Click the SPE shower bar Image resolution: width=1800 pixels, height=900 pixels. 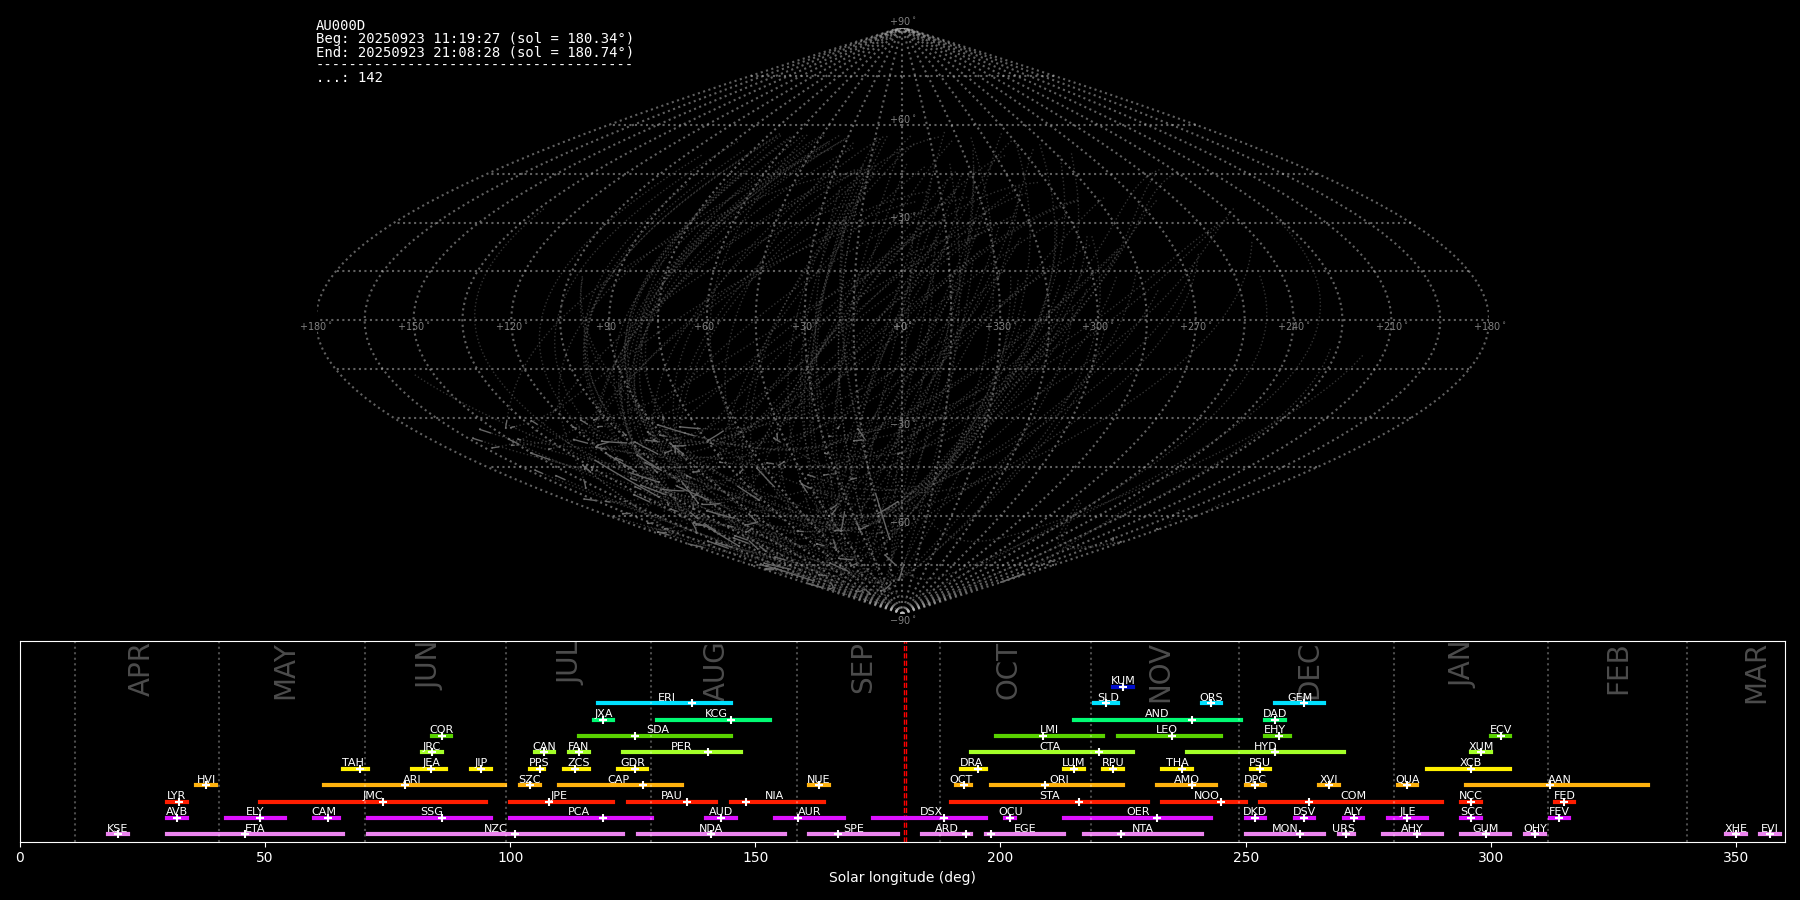pos(853,834)
